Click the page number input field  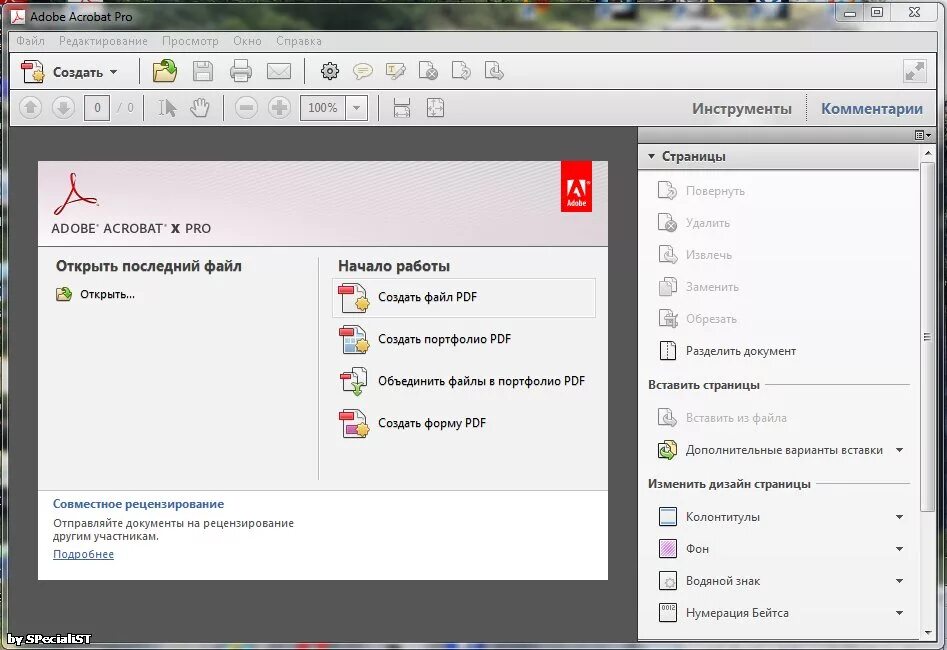click(x=97, y=108)
